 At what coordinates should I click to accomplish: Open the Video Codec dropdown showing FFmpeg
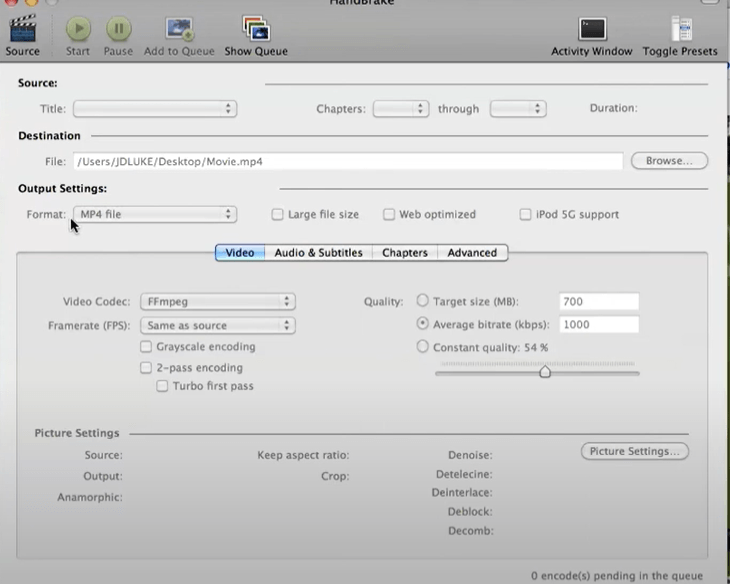tap(218, 301)
